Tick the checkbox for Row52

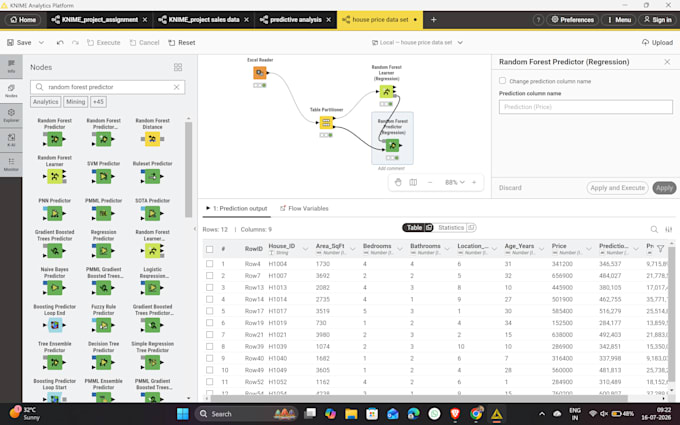point(209,382)
